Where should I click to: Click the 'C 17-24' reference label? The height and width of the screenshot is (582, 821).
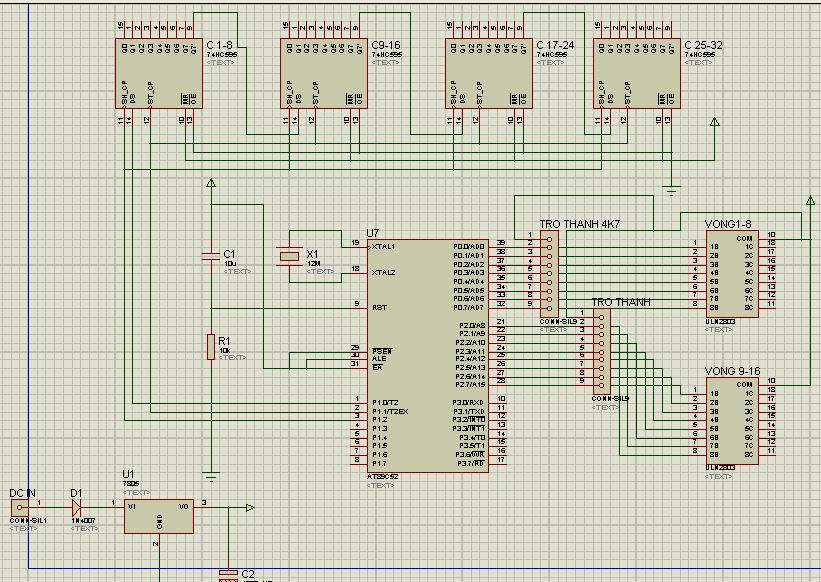(x=555, y=46)
